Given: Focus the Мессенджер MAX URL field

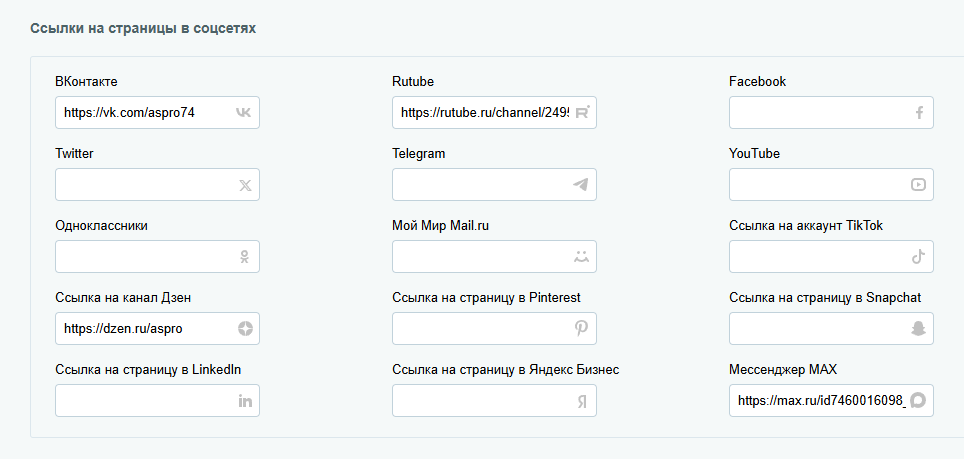Looking at the screenshot, I should click(831, 401).
